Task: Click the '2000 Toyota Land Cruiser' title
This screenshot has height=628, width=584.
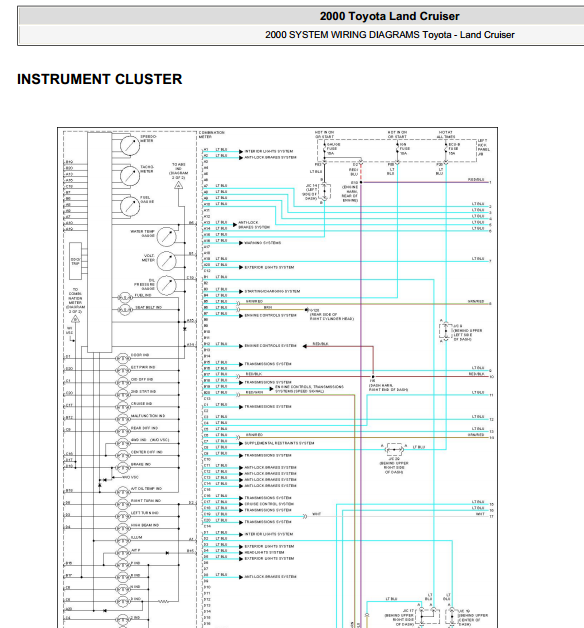Action: 389,16
